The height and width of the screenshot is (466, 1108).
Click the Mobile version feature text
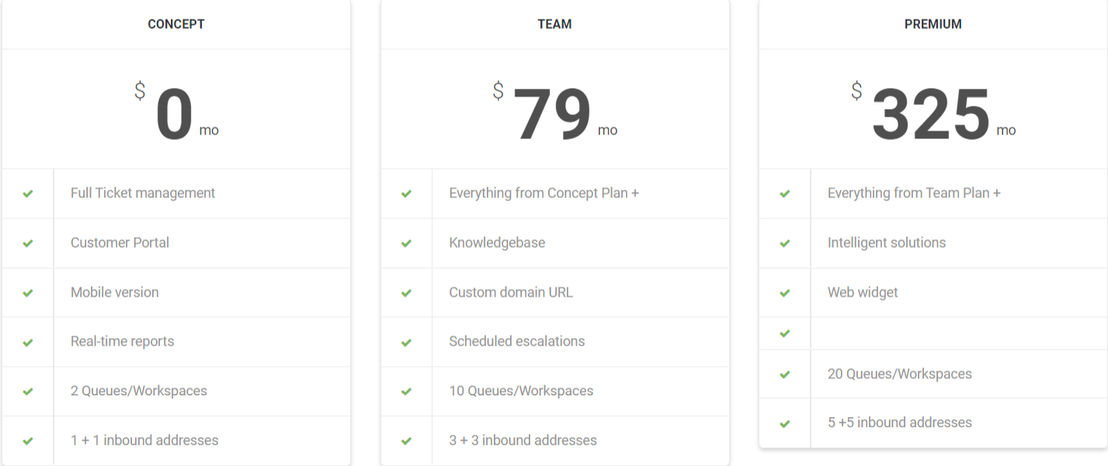114,292
